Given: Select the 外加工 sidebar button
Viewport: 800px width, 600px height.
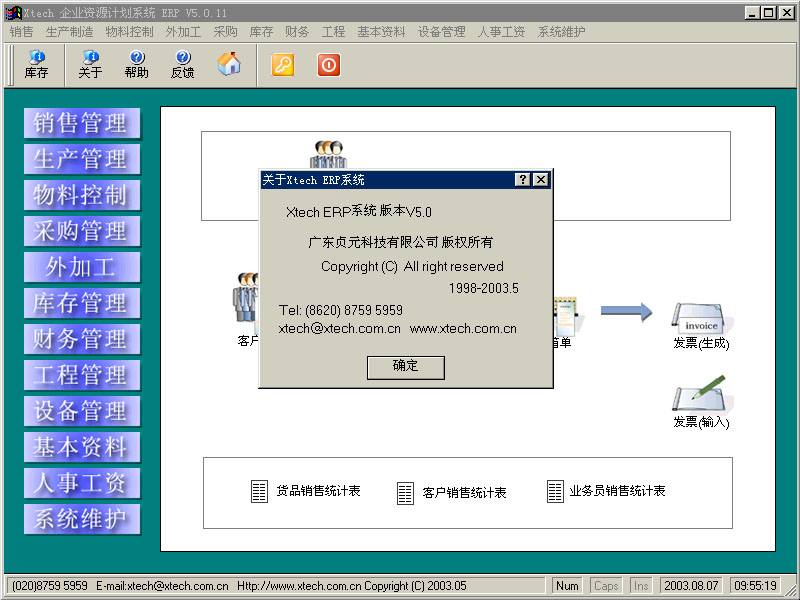Looking at the screenshot, I should (82, 267).
